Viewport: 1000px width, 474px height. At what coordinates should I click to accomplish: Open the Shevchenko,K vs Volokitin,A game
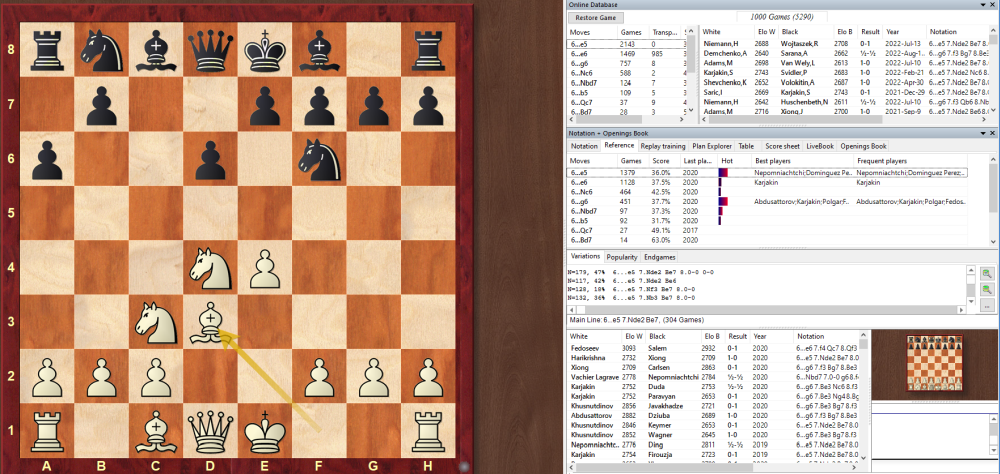coord(846,82)
